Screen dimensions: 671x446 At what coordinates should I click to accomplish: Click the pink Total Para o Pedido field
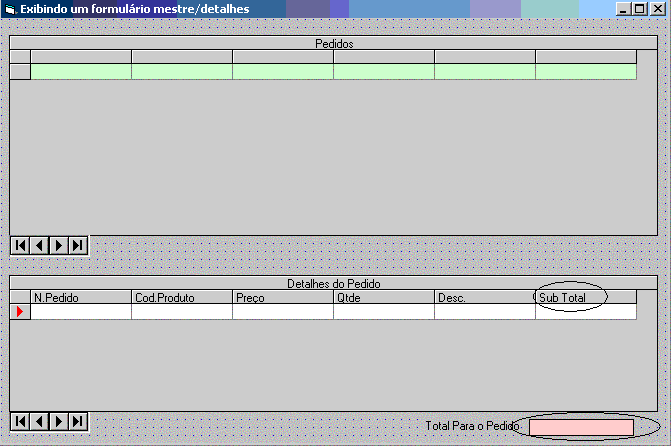pos(582,427)
